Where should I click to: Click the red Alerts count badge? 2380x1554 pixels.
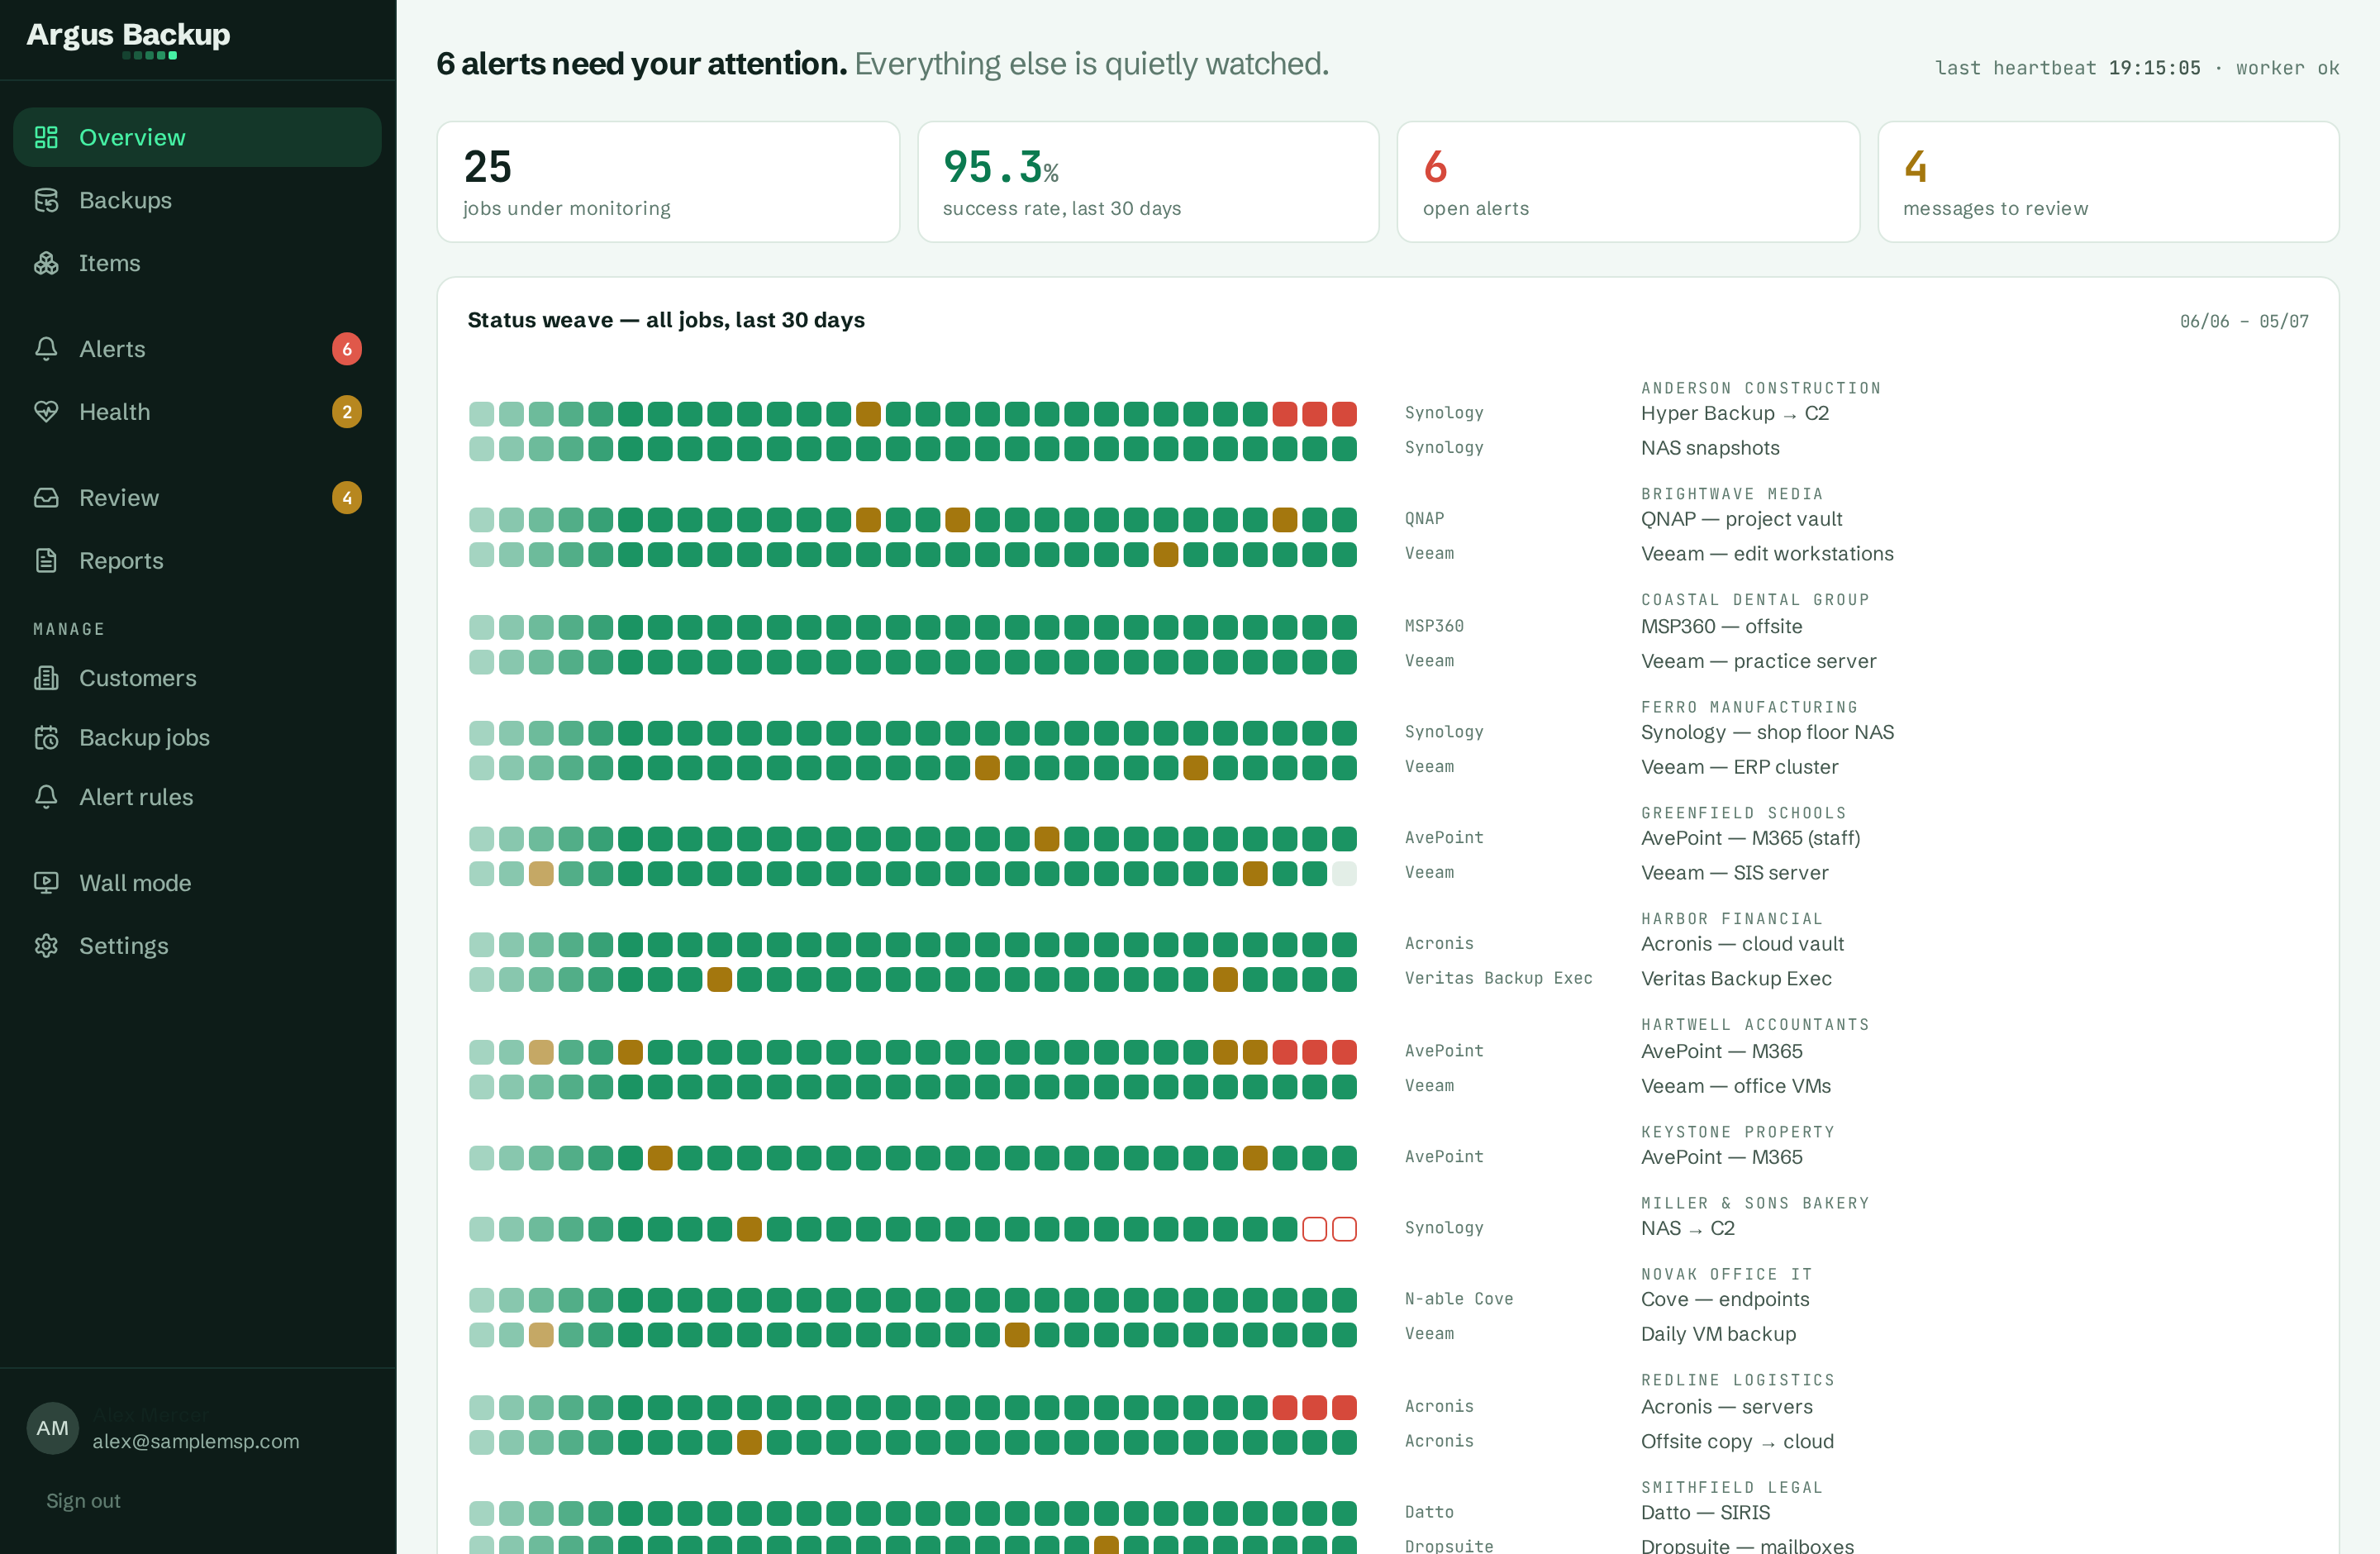(347, 349)
